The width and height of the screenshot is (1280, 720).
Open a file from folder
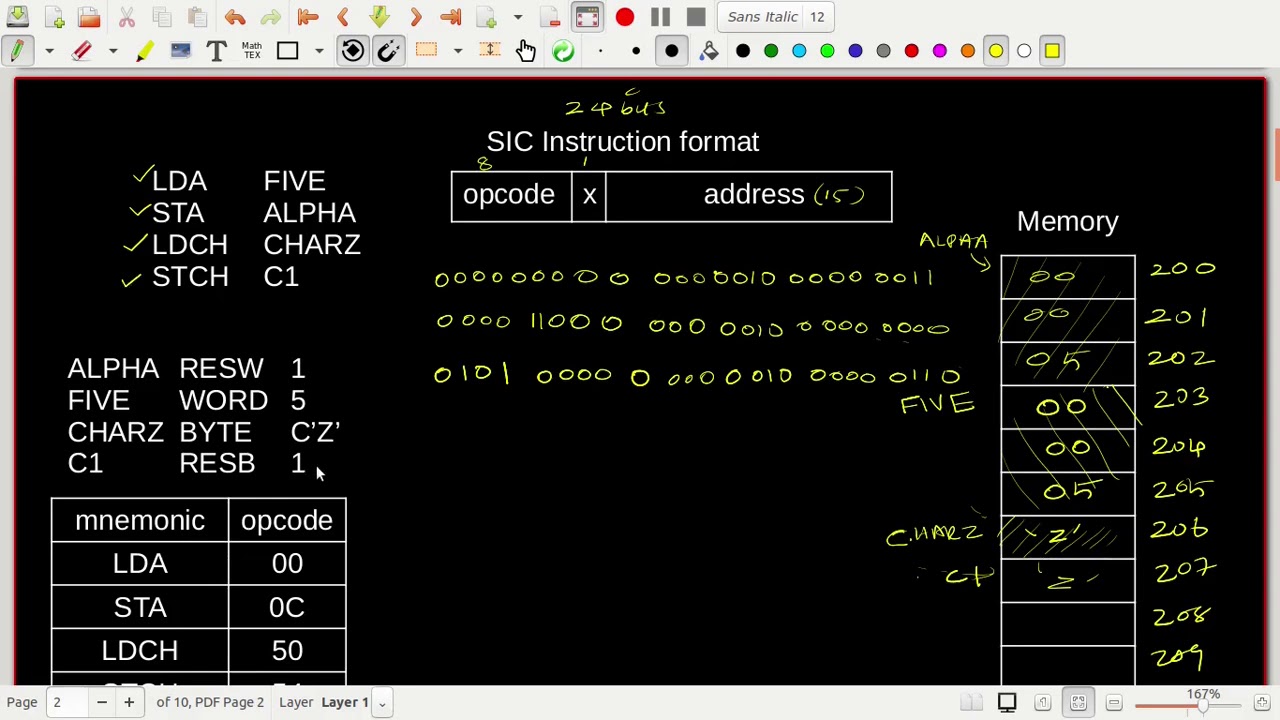(x=89, y=17)
